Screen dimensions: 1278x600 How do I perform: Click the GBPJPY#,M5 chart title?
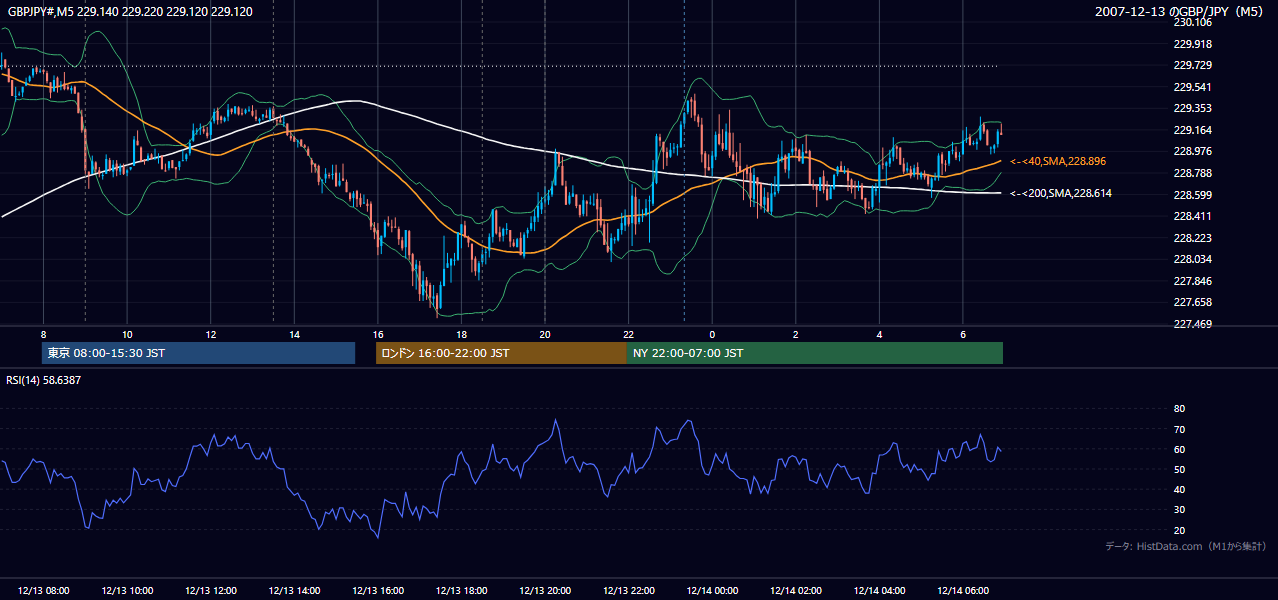[x=130, y=11]
